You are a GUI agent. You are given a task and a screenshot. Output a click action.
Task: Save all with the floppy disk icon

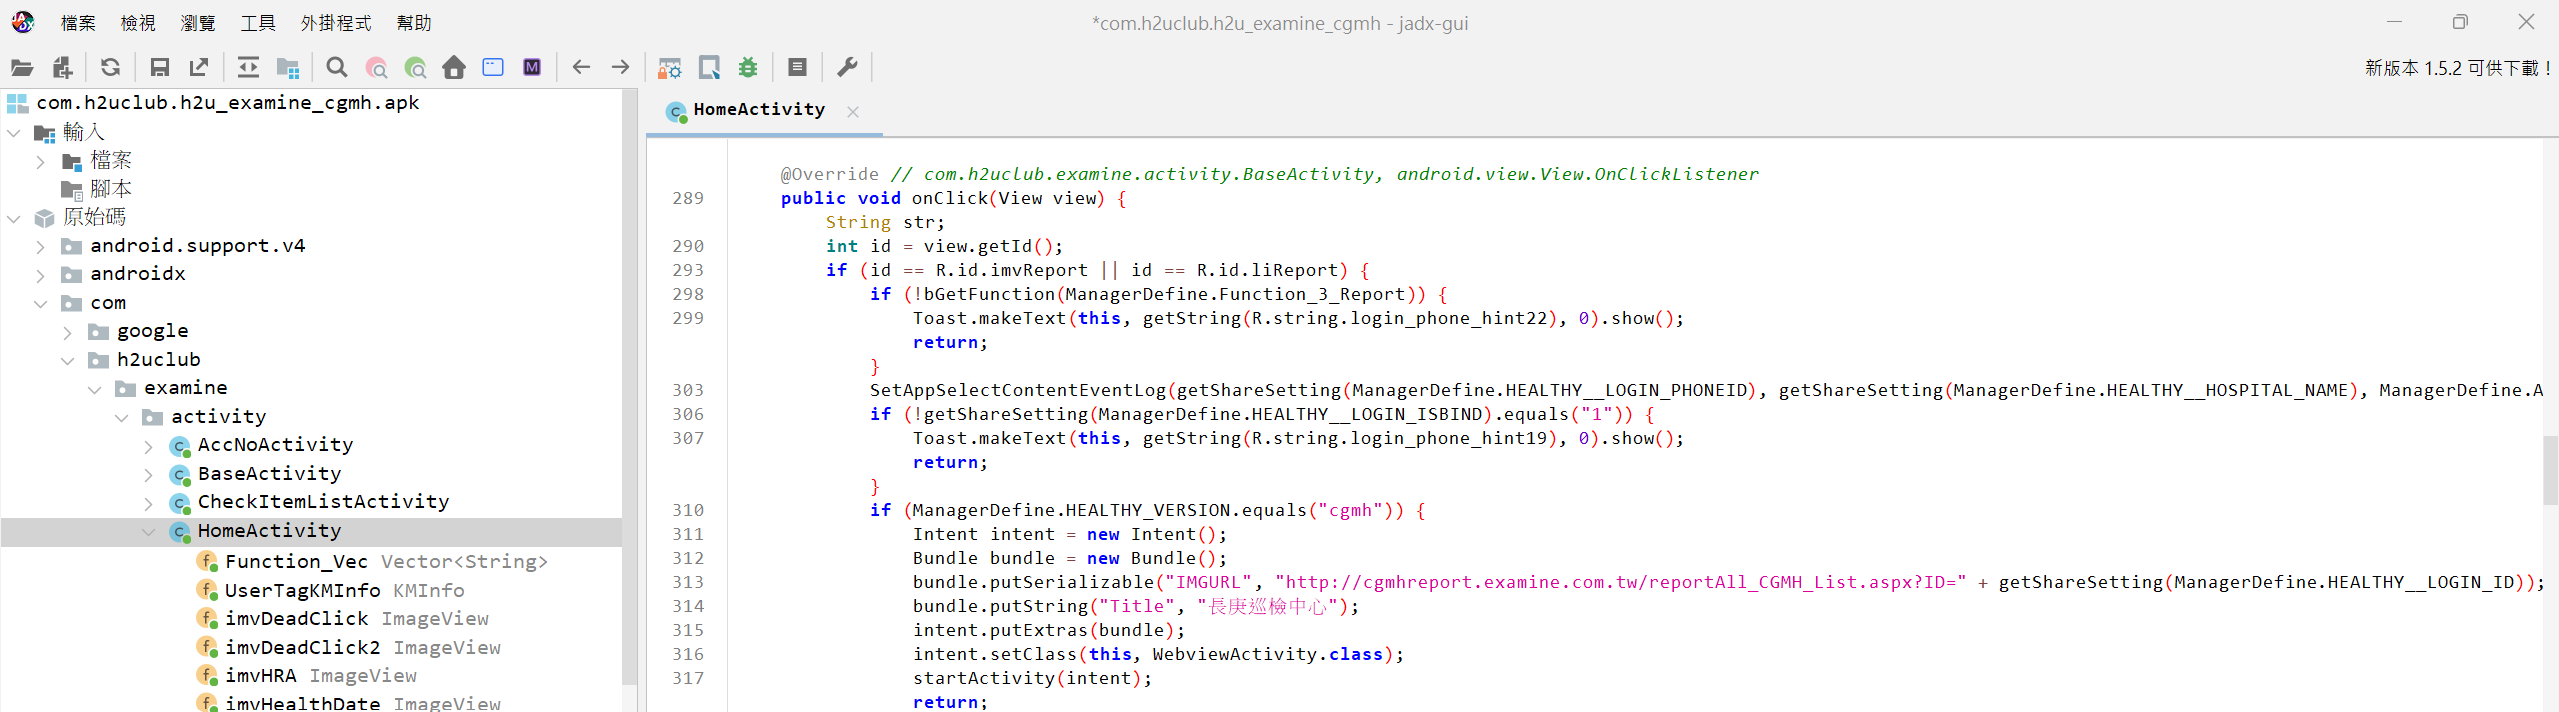click(159, 68)
